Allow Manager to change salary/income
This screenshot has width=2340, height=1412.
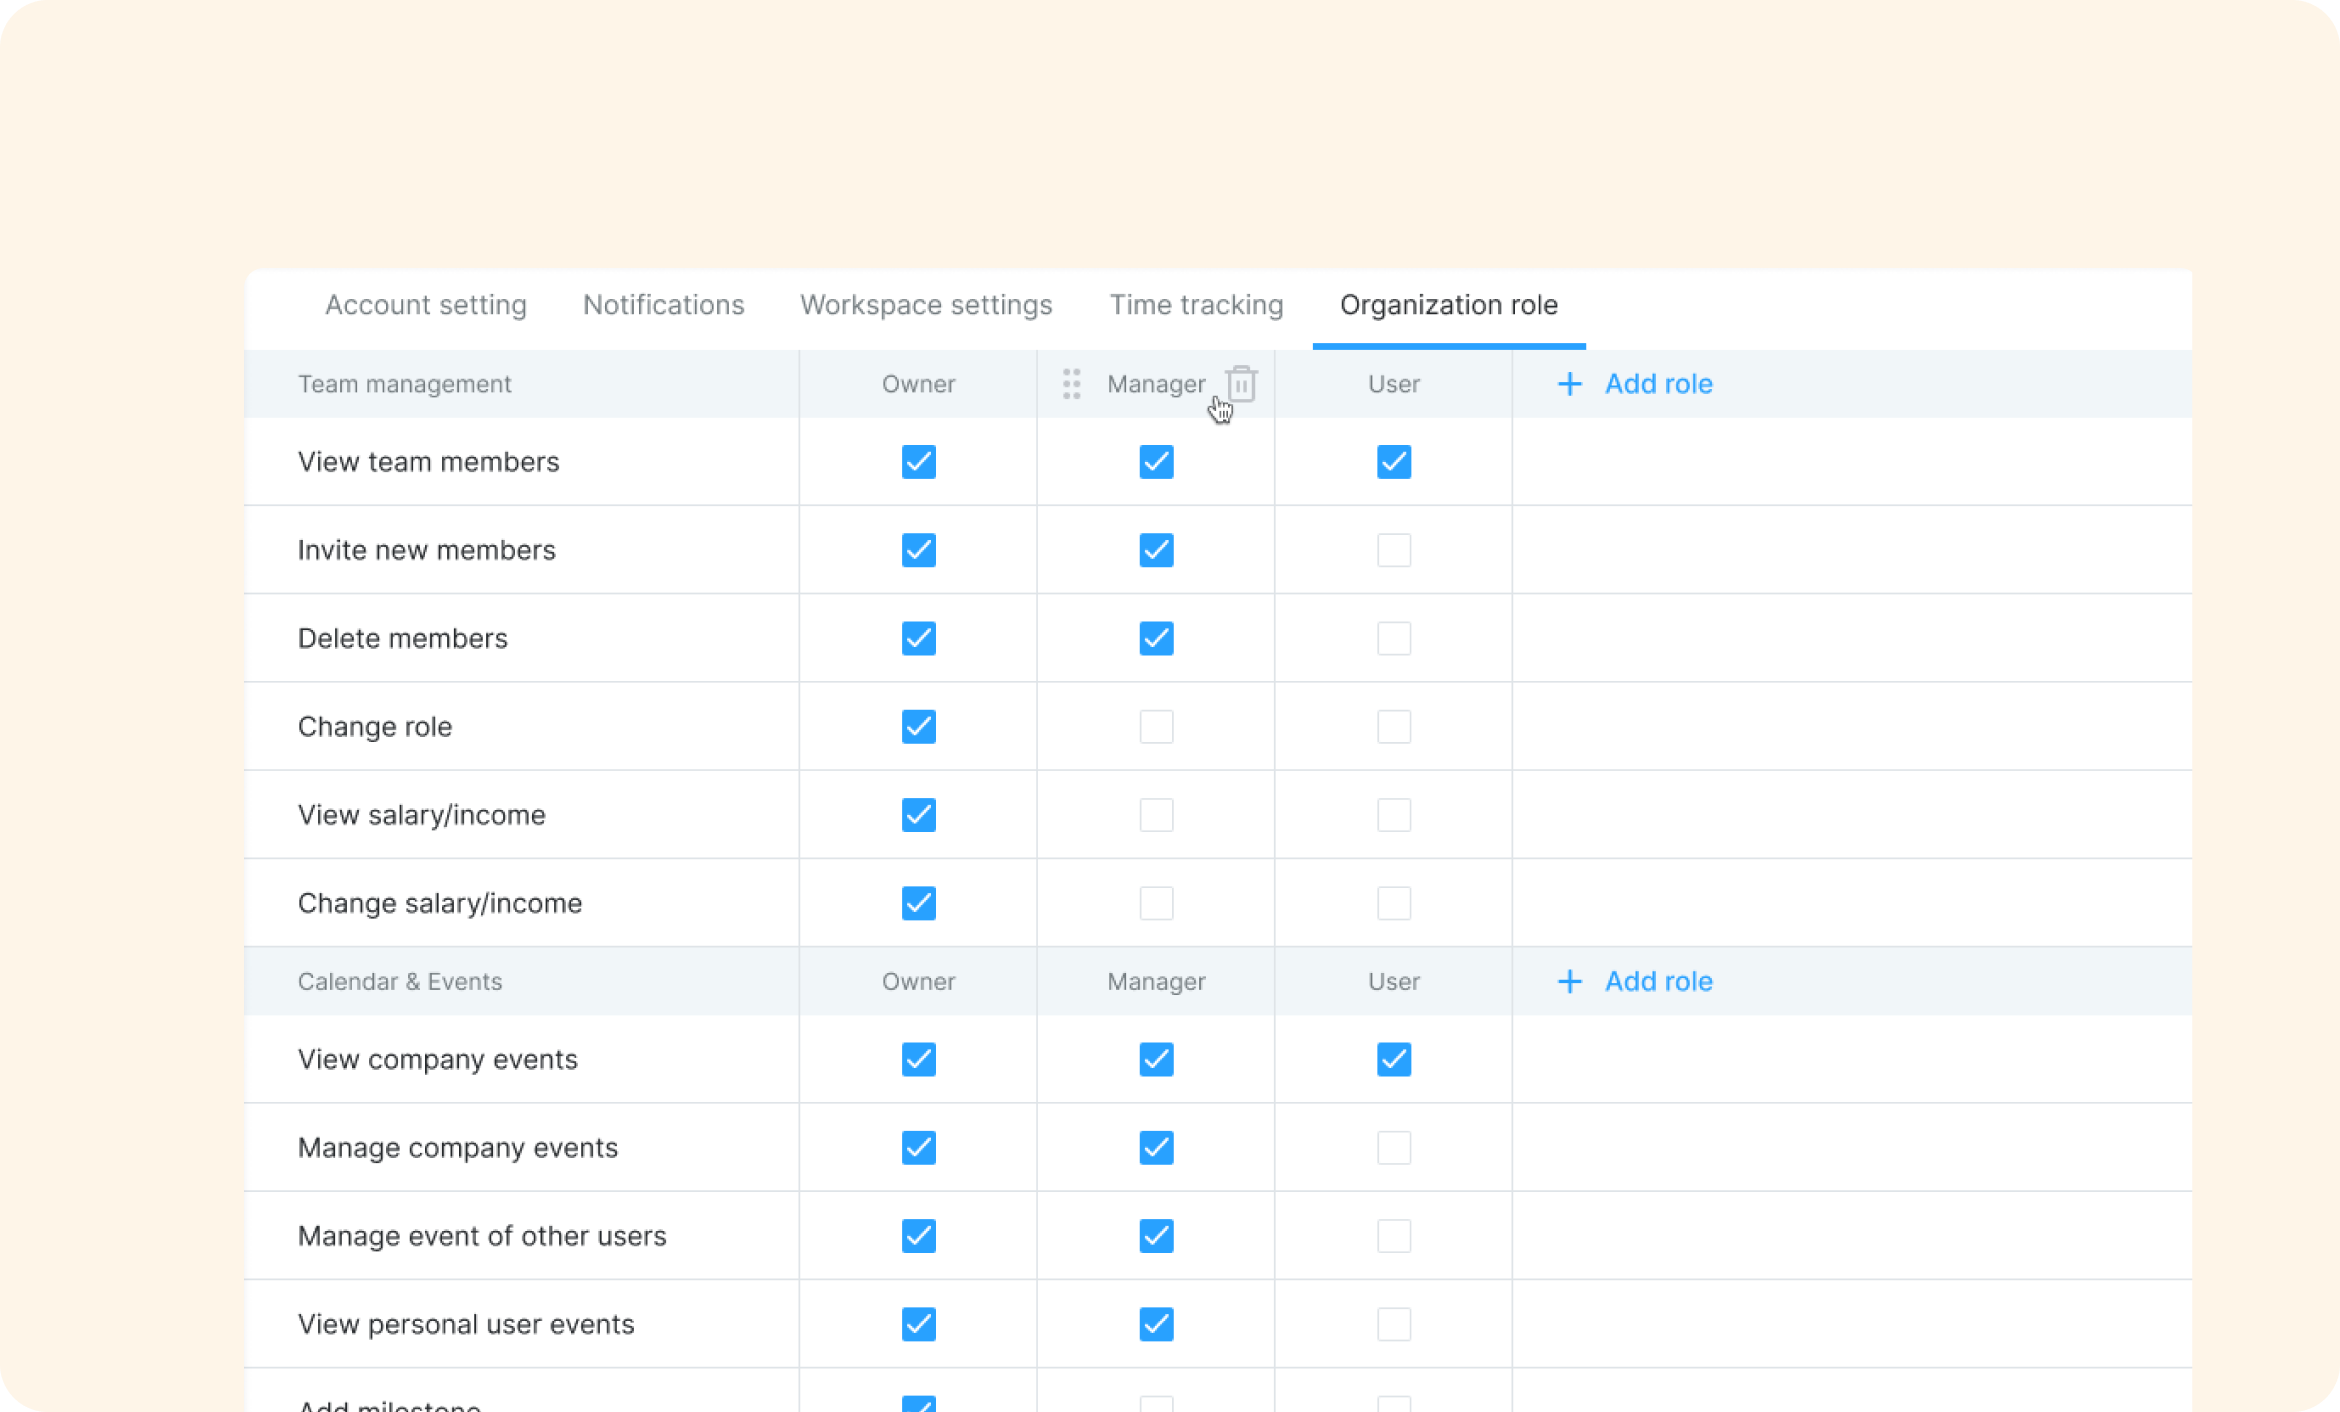click(1156, 903)
